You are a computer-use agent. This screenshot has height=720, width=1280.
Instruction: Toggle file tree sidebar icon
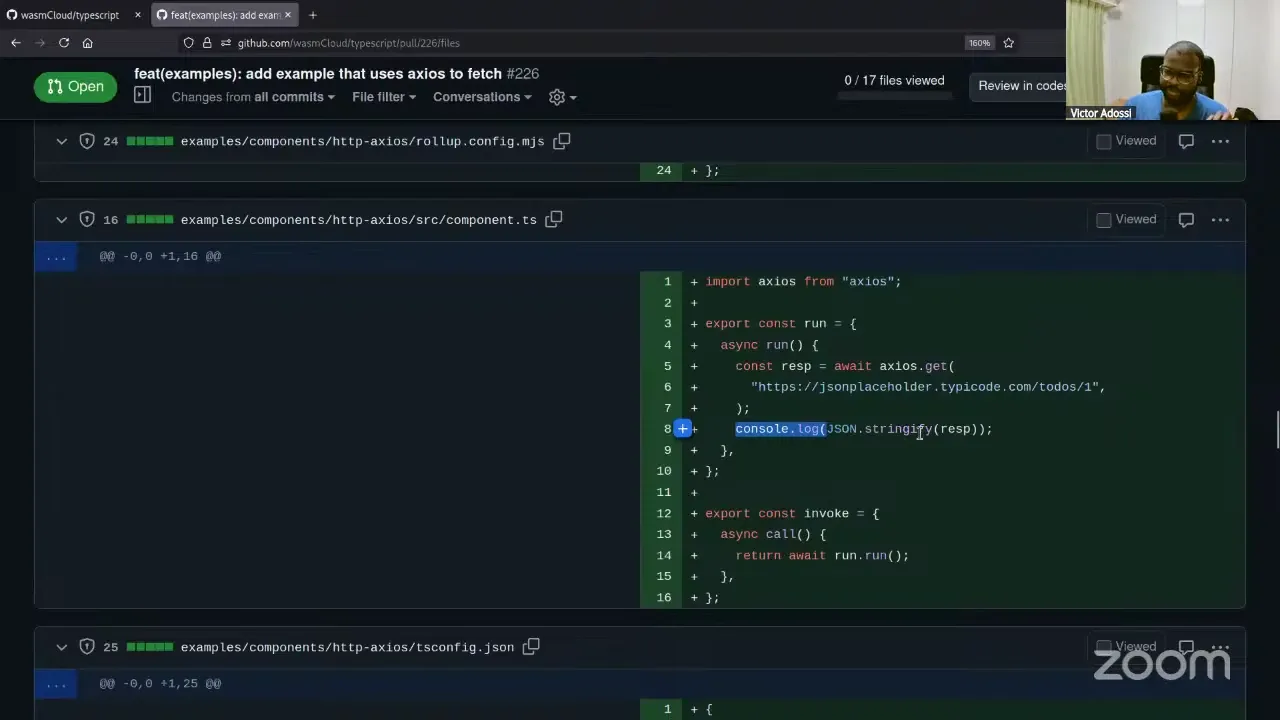[142, 95]
